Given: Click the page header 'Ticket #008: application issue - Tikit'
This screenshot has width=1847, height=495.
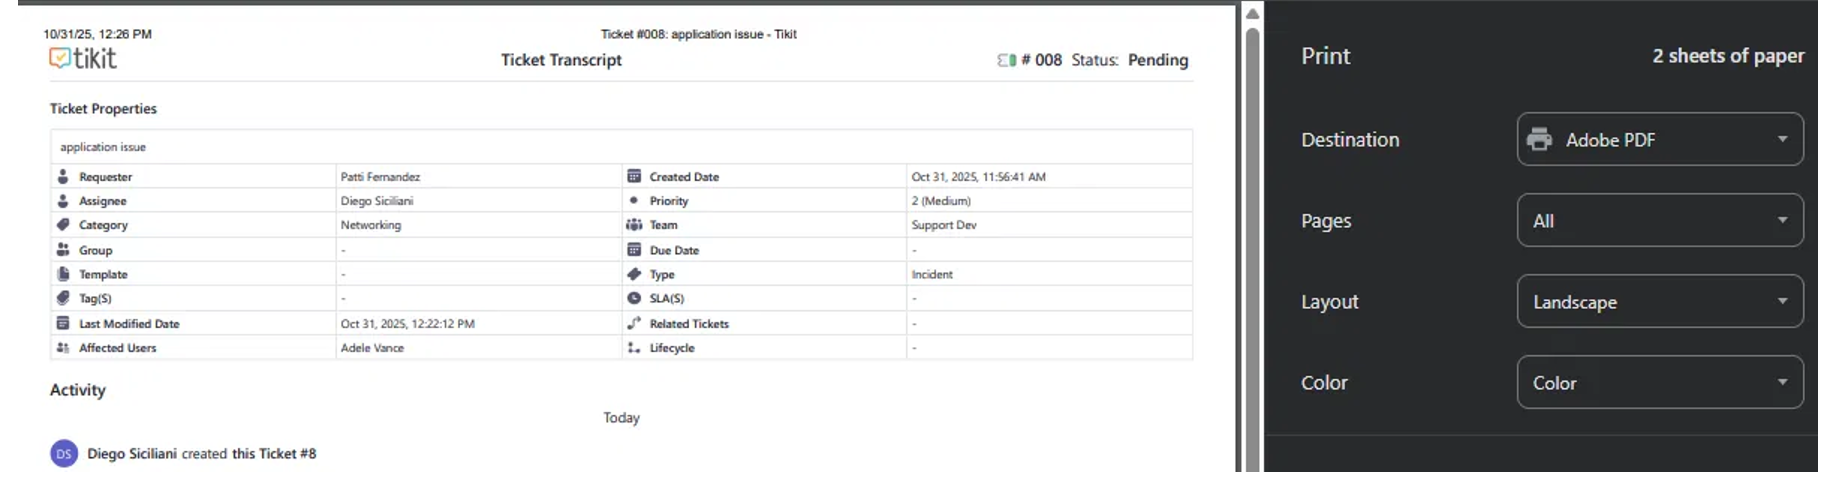Looking at the screenshot, I should coord(699,34).
